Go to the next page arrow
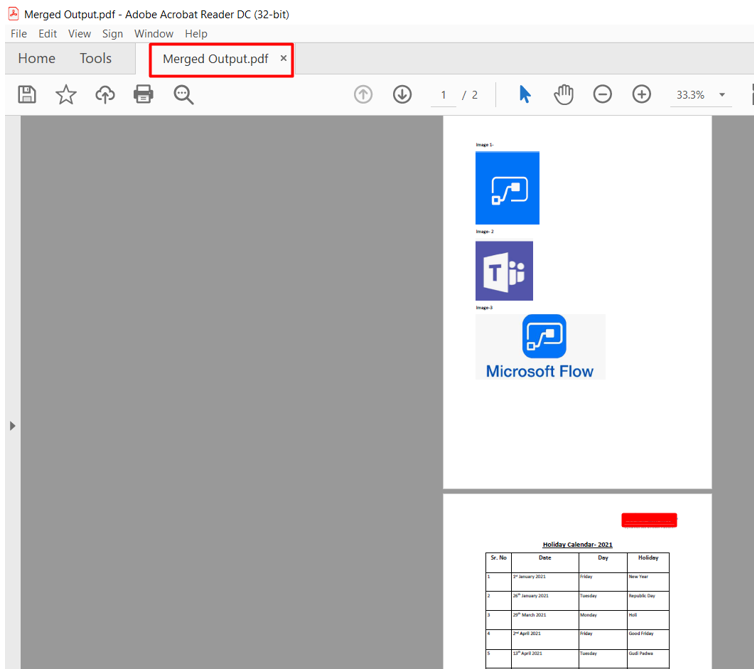Viewport: 754px width, 669px height. (402, 94)
